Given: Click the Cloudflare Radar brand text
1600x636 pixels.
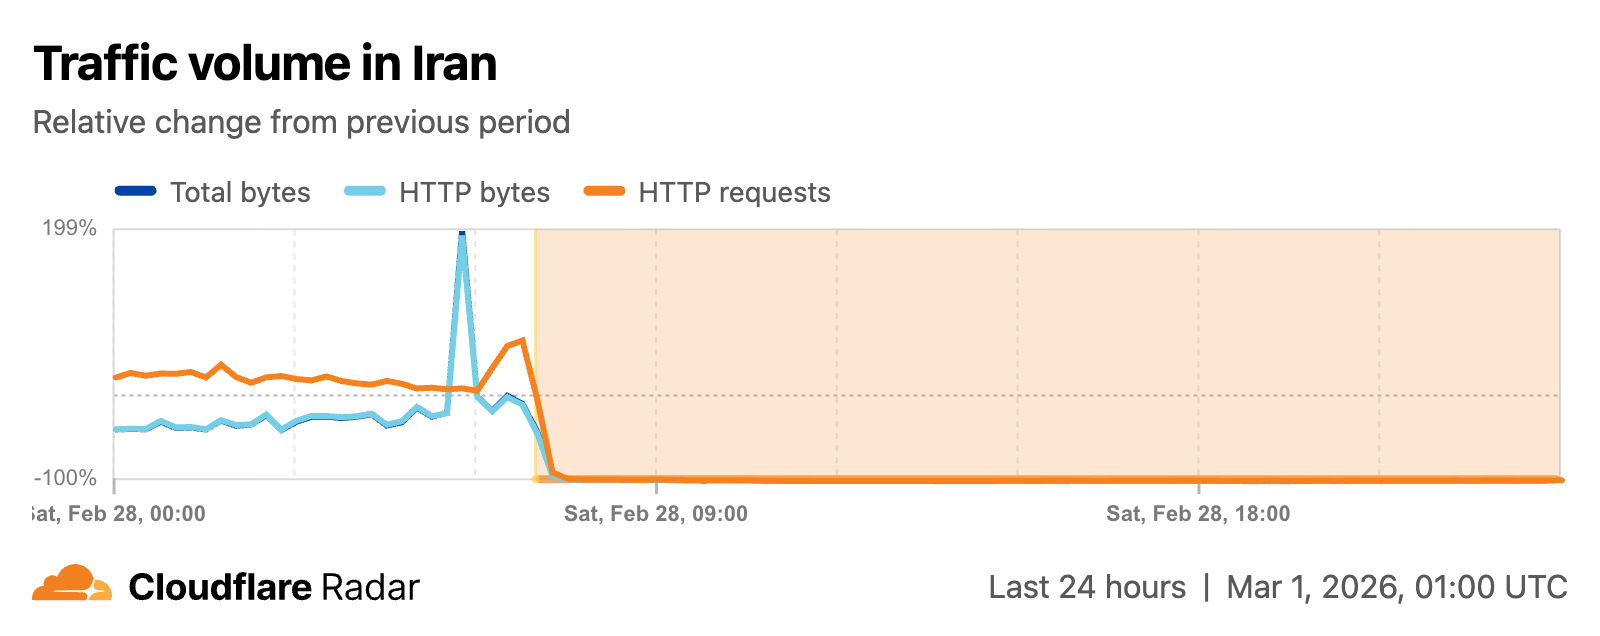Looking at the screenshot, I should tap(274, 587).
